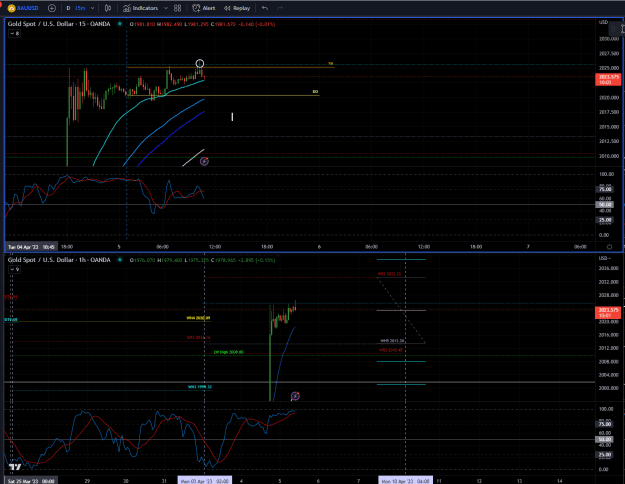Click the add symbol plus circle icon
Viewport: 625px width, 484px height.
pyautogui.click(x=52, y=8)
